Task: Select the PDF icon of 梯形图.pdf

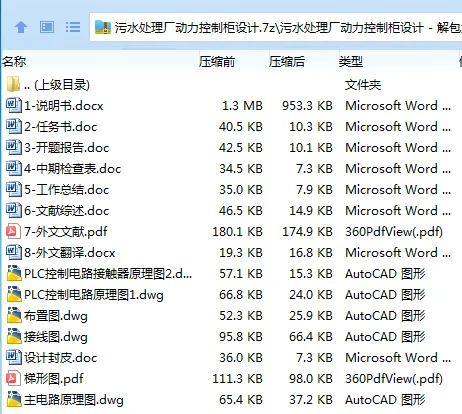Action: click(x=13, y=378)
